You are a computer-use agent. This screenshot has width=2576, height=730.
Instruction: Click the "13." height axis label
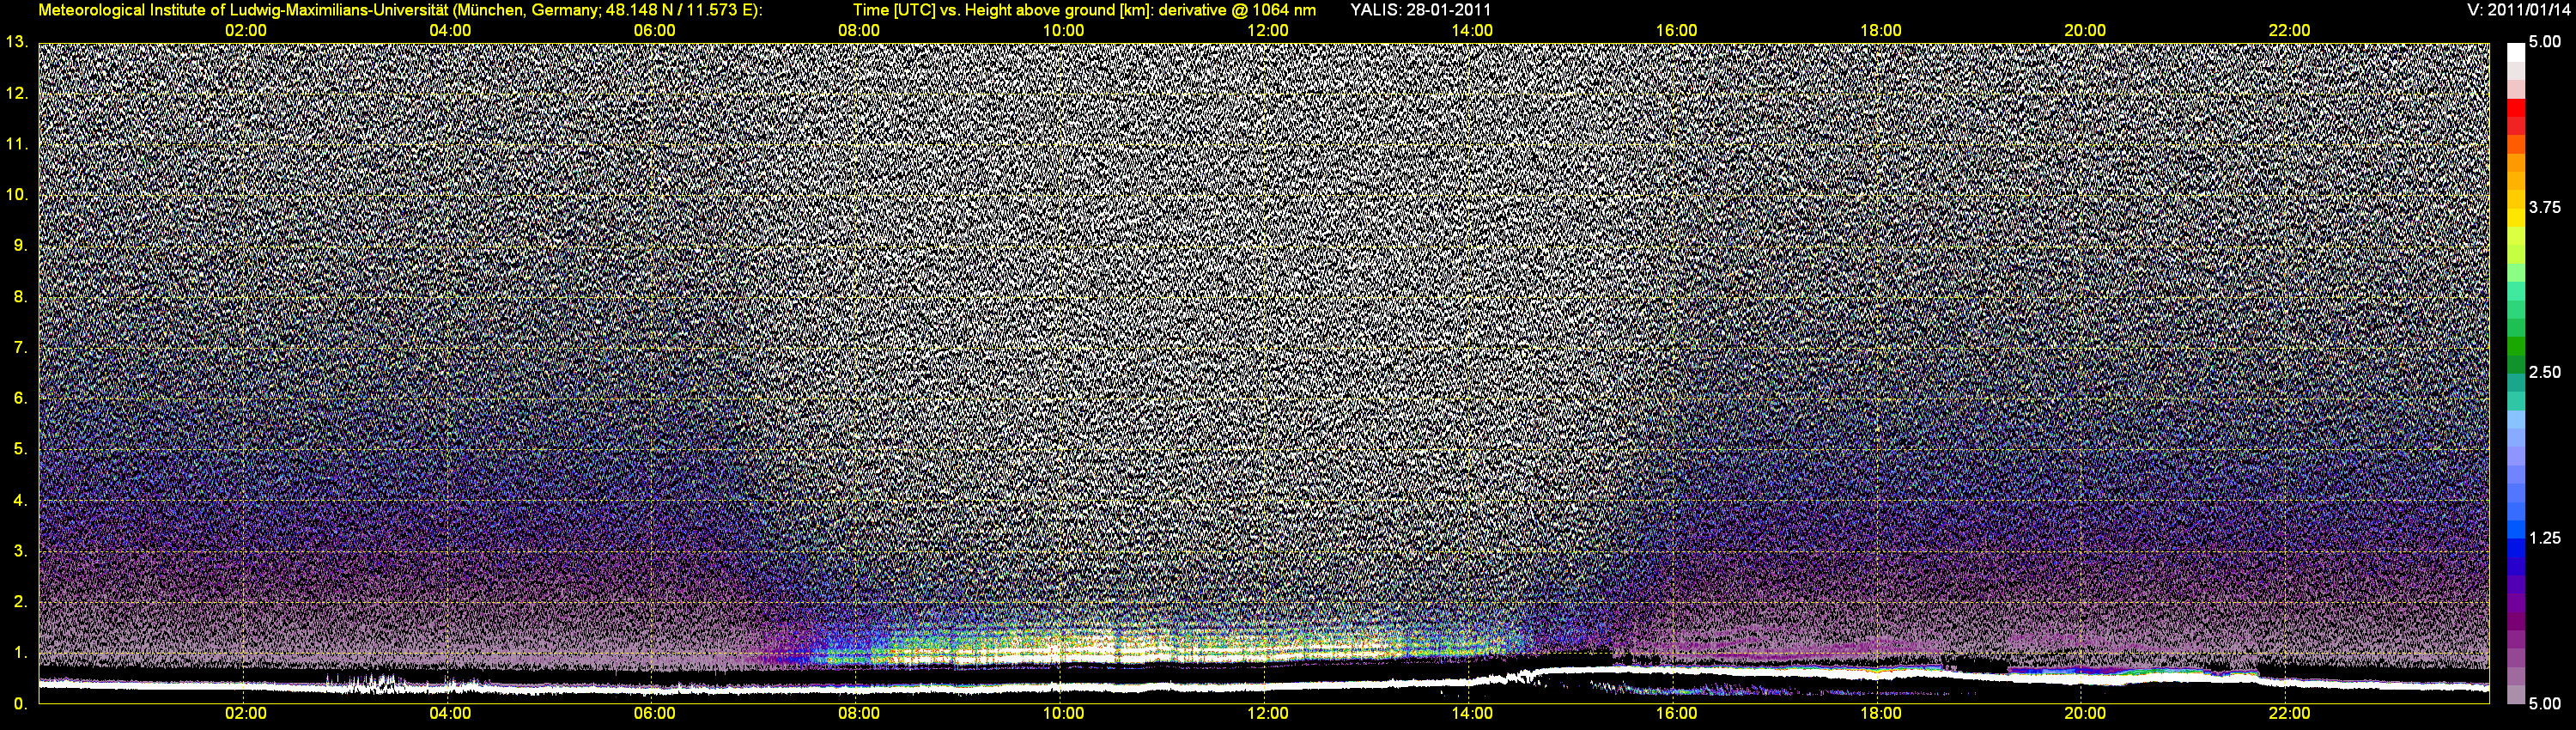click(17, 42)
